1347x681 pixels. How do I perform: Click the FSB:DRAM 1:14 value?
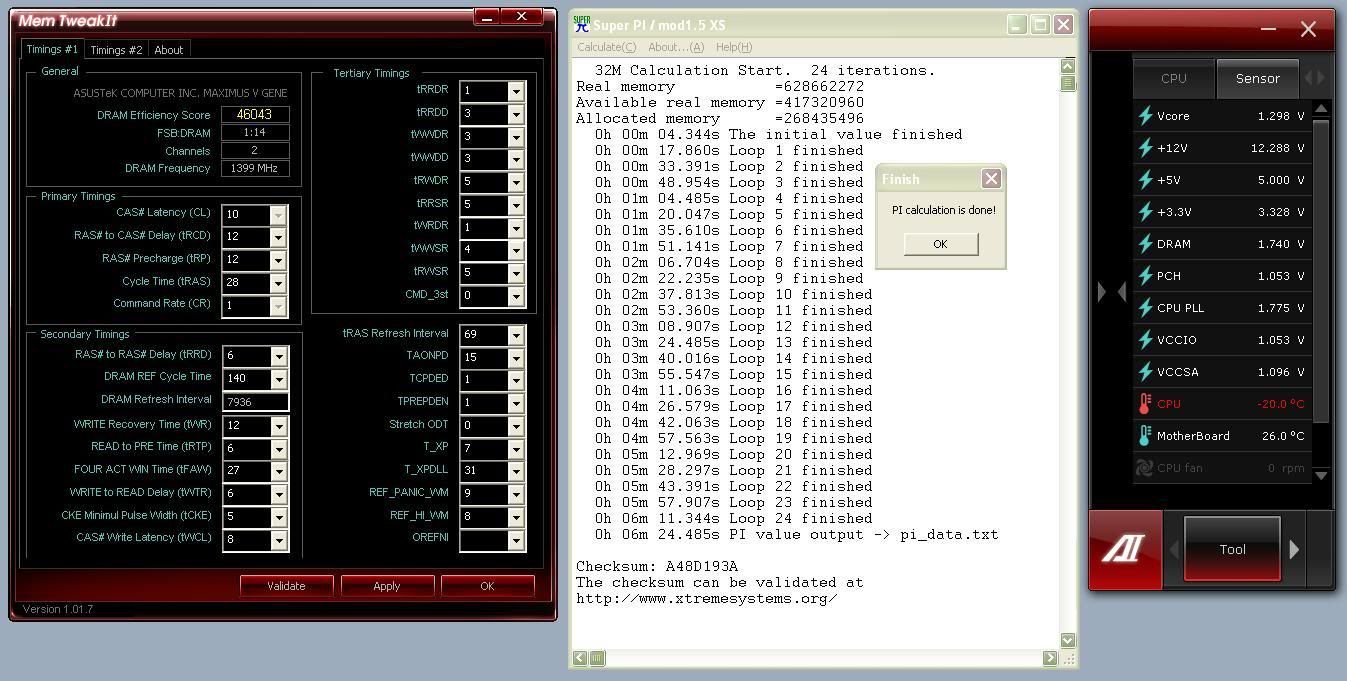(255, 133)
